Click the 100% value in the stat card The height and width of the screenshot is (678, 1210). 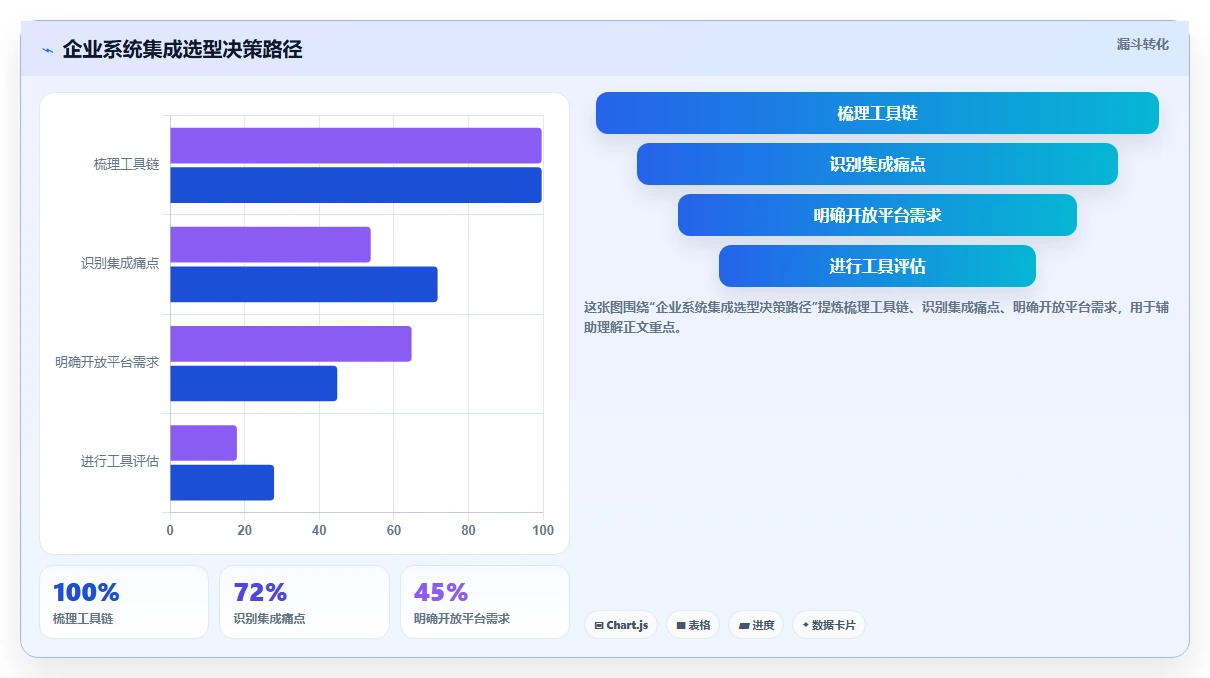point(86,592)
